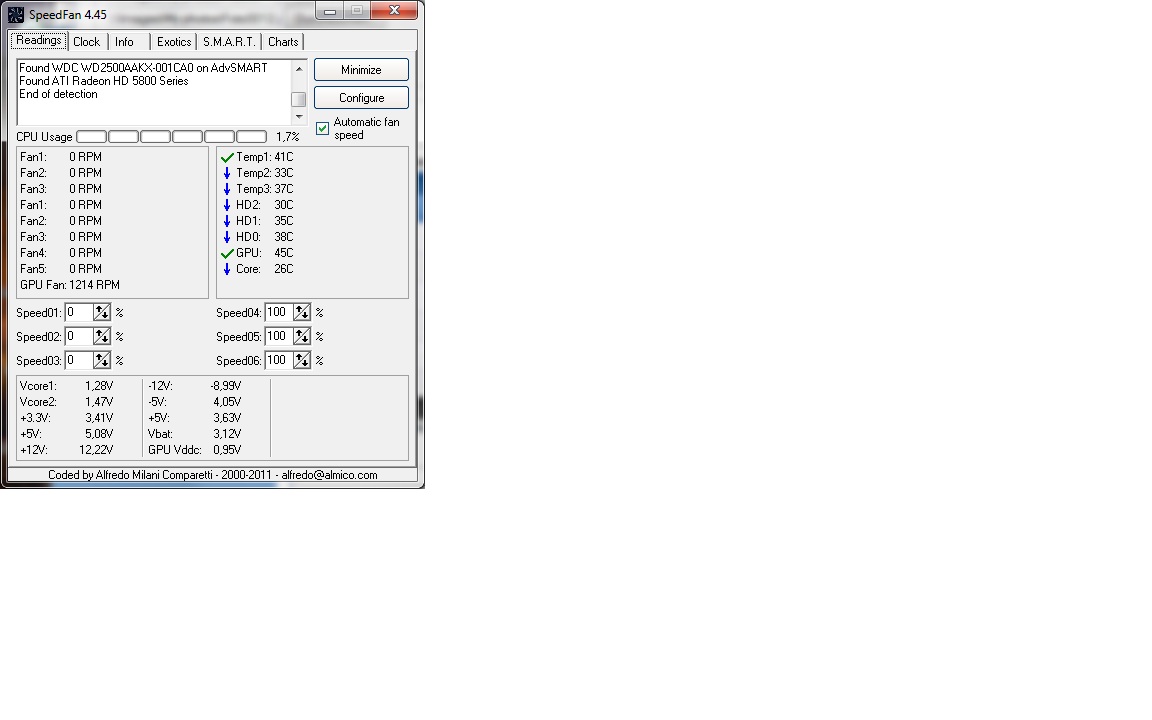Click the Speed05 value field
1152x720 pixels.
click(x=279, y=336)
